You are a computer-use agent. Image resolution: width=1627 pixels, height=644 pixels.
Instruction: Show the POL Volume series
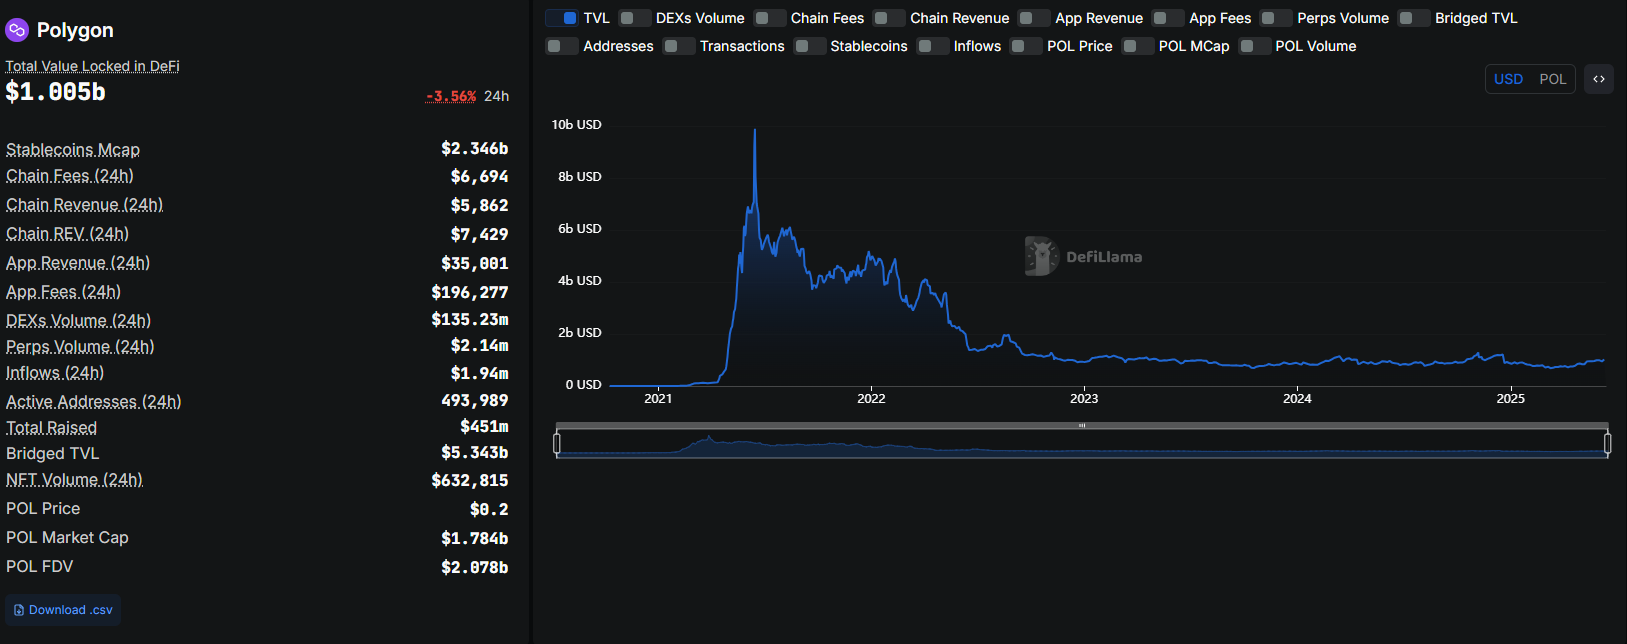[x=1255, y=46]
